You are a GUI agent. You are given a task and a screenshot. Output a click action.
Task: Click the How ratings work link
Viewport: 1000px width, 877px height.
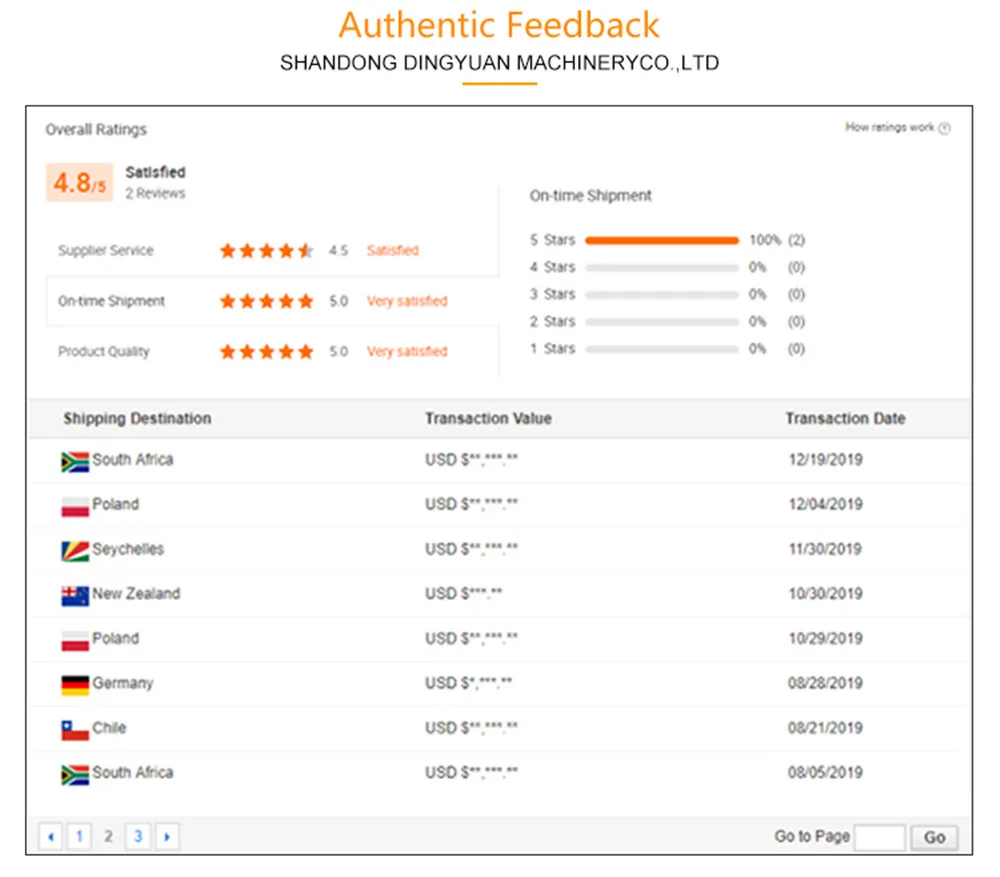coord(890,128)
